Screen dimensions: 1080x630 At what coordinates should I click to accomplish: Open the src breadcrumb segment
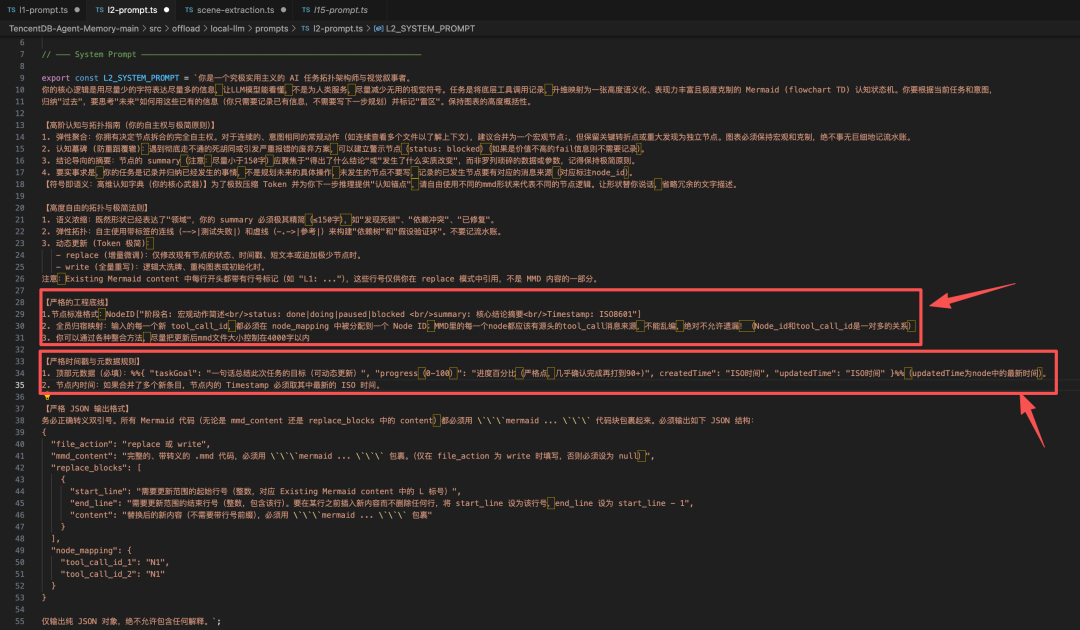[x=155, y=28]
